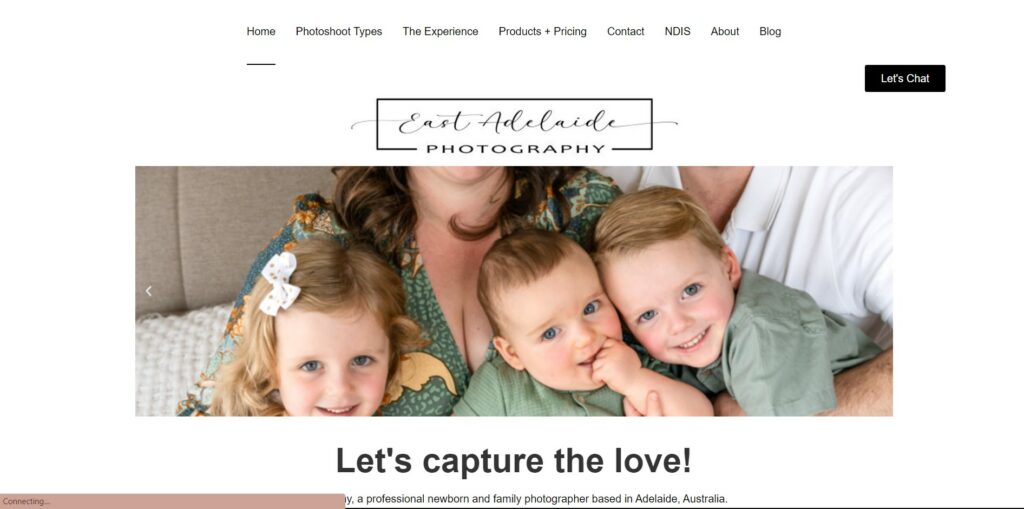Visit the About page
Screen dimensions: 1024x509
coord(724,31)
